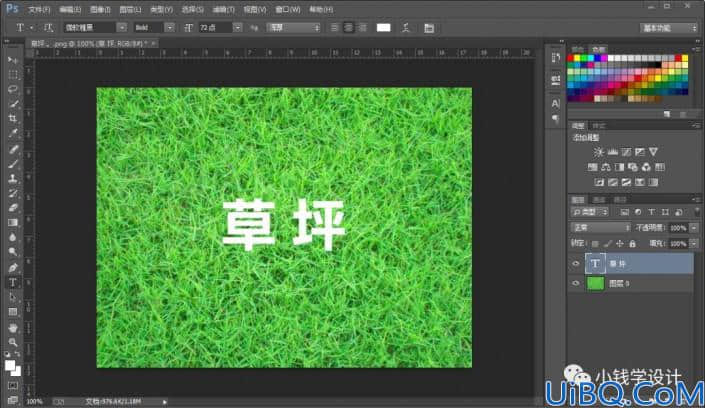This screenshot has height=408, width=705.
Task: Select the Eyedropper tool
Action: [13, 133]
